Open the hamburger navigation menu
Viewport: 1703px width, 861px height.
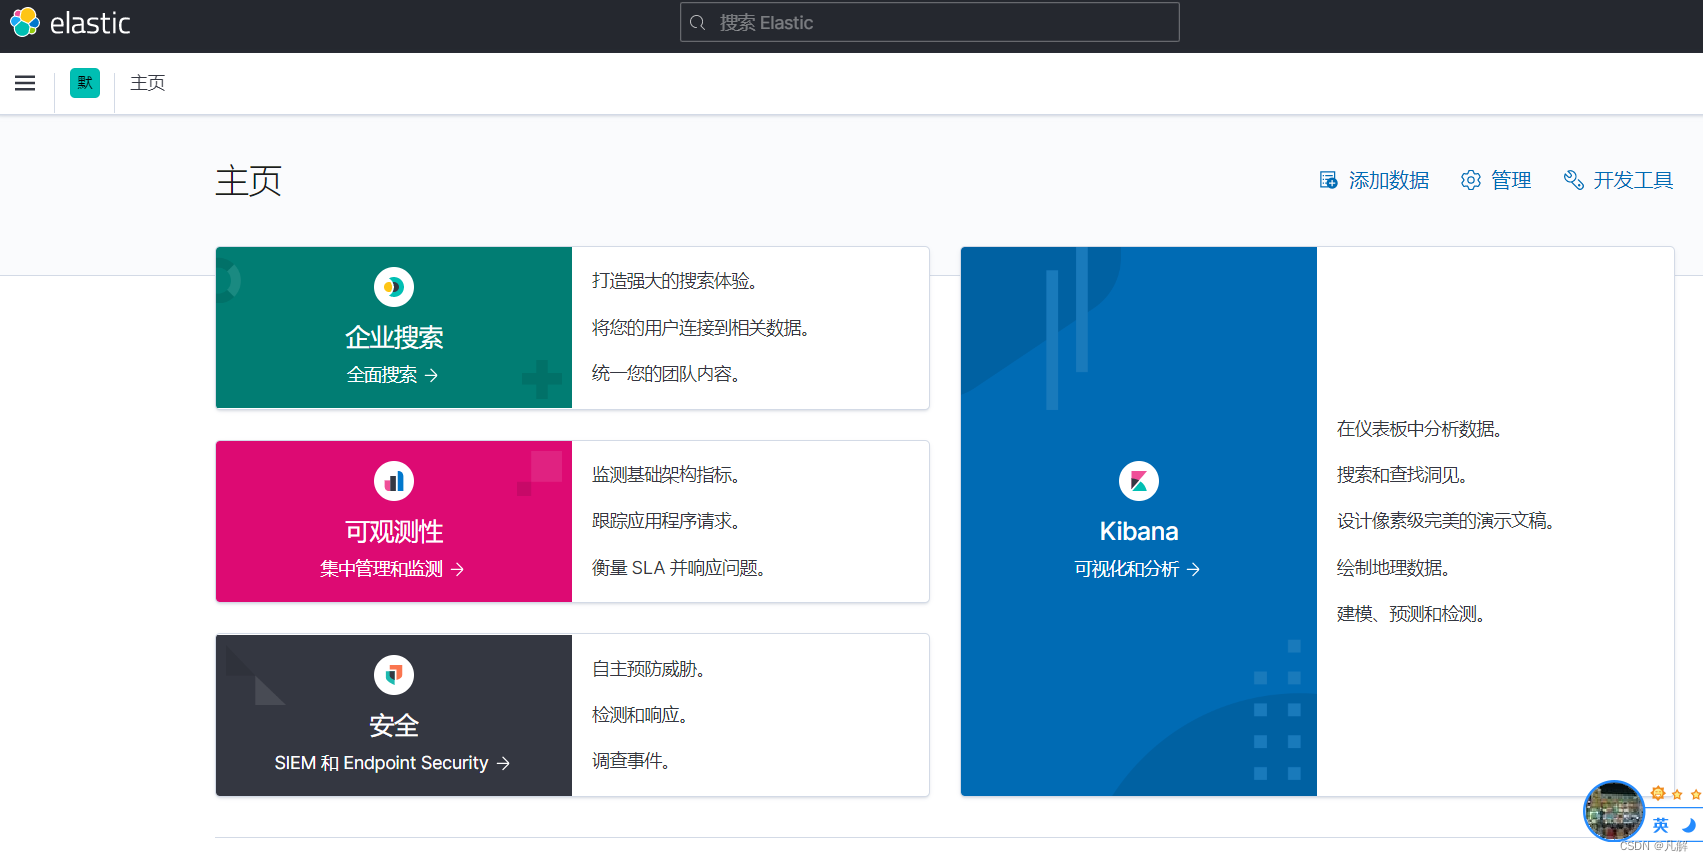(25, 83)
